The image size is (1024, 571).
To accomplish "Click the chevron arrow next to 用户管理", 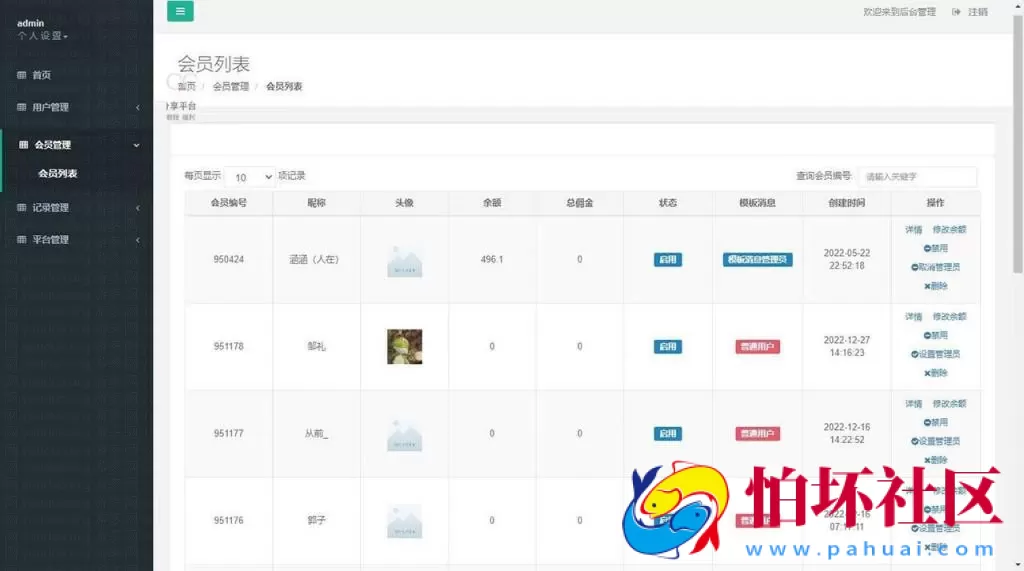I will [x=138, y=107].
